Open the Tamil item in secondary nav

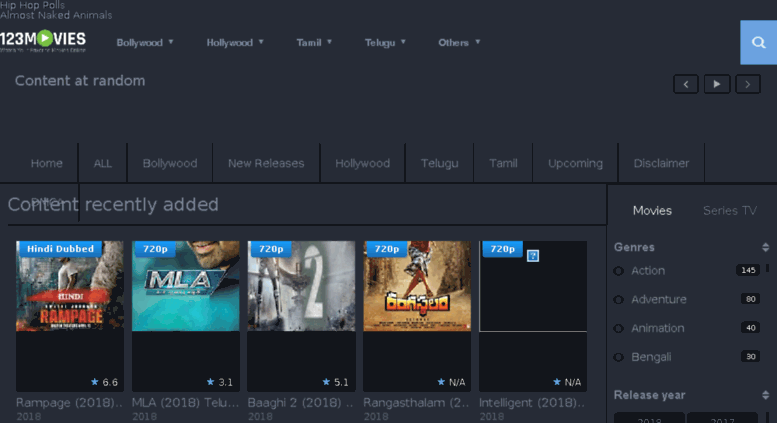pos(503,163)
